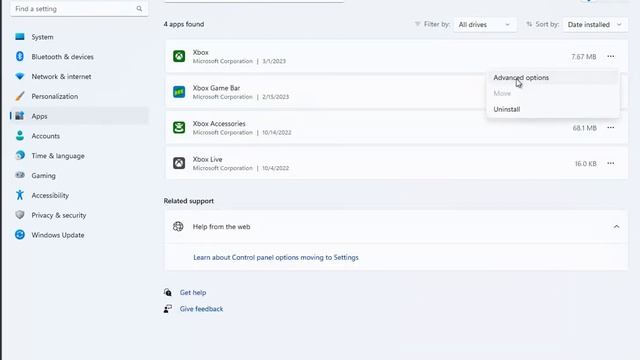Open the Personalization brush icon
Image resolution: width=640 pixels, height=360 pixels.
click(x=20, y=96)
